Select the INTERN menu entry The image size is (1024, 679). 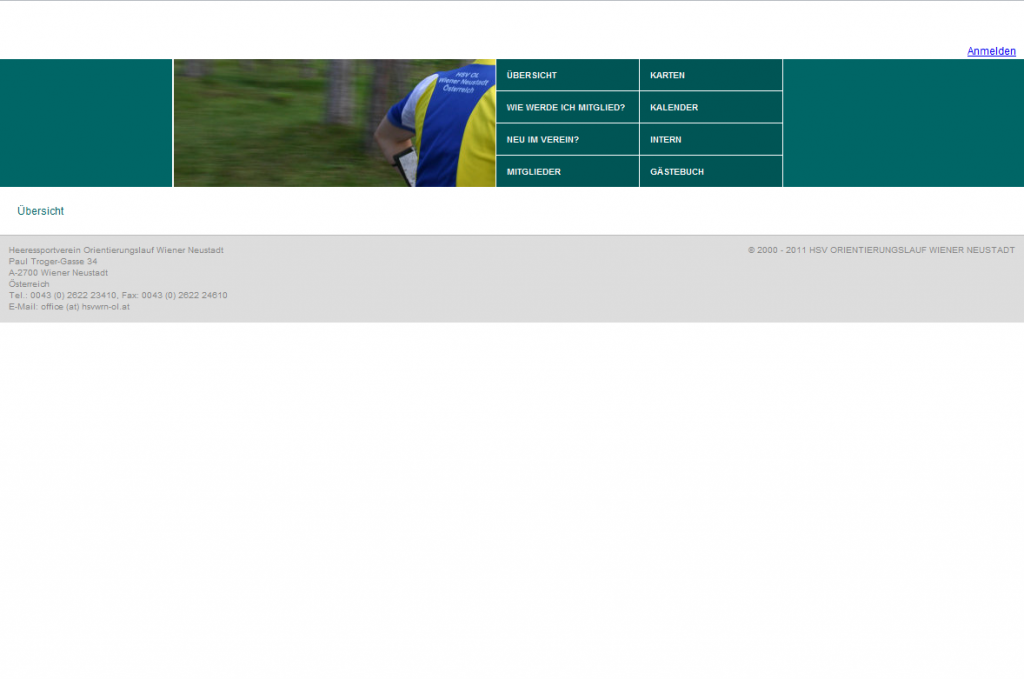click(666, 140)
